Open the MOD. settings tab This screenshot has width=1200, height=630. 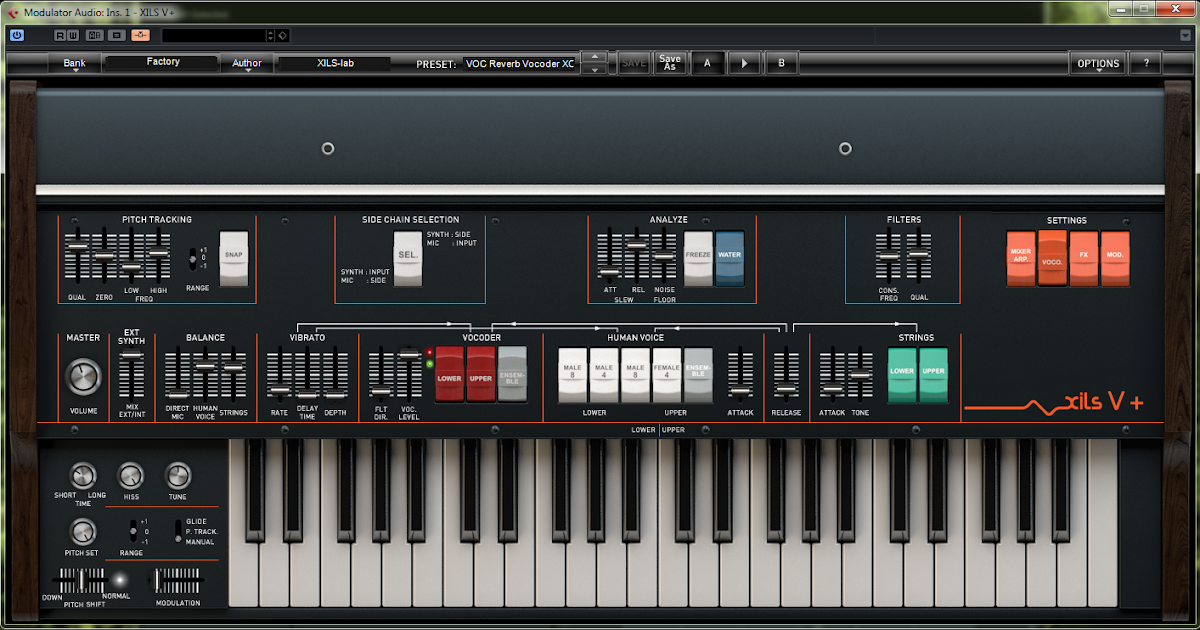tap(1115, 258)
